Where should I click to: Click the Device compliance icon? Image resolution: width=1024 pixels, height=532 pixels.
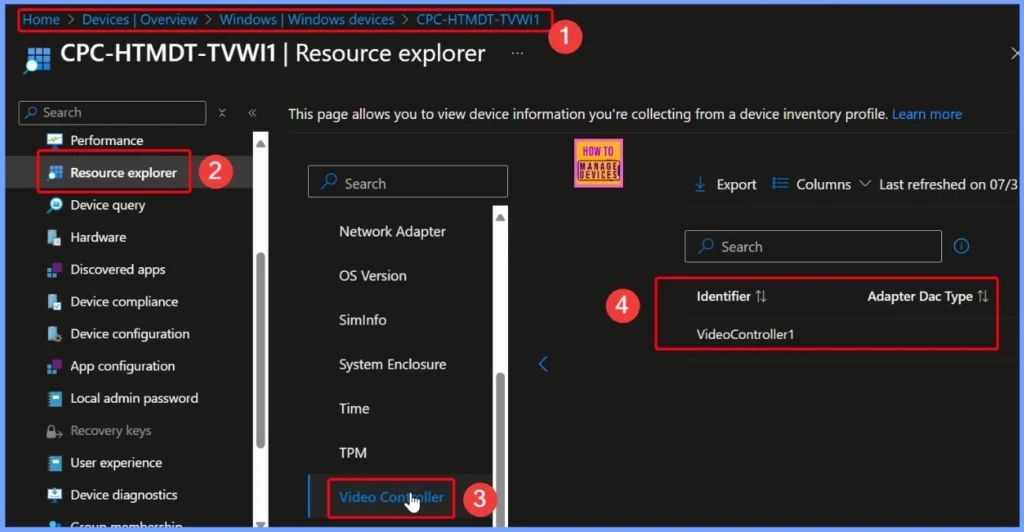click(55, 302)
